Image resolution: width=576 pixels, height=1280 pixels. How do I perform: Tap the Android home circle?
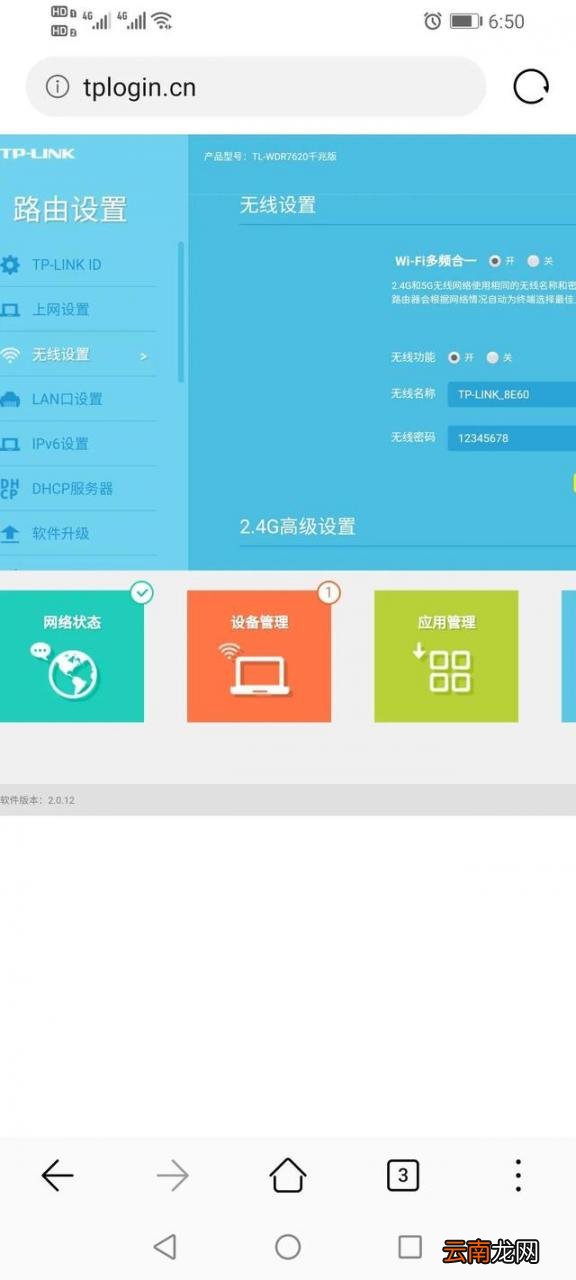(288, 1246)
